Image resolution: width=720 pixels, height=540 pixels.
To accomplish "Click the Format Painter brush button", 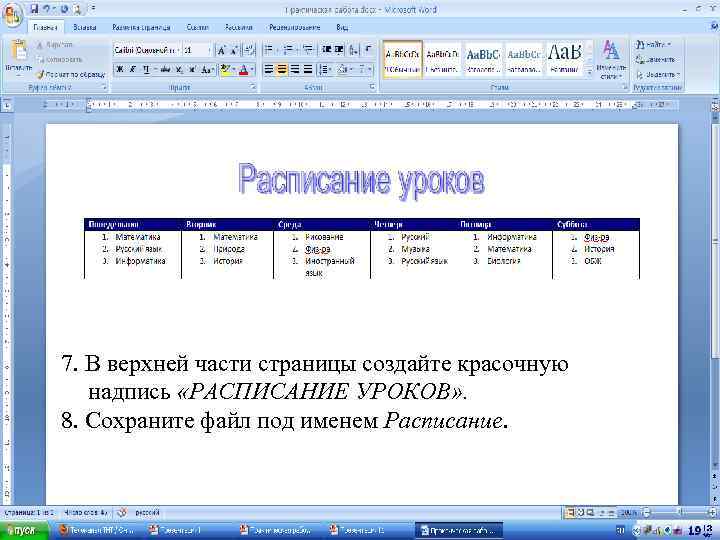I will coord(71,74).
